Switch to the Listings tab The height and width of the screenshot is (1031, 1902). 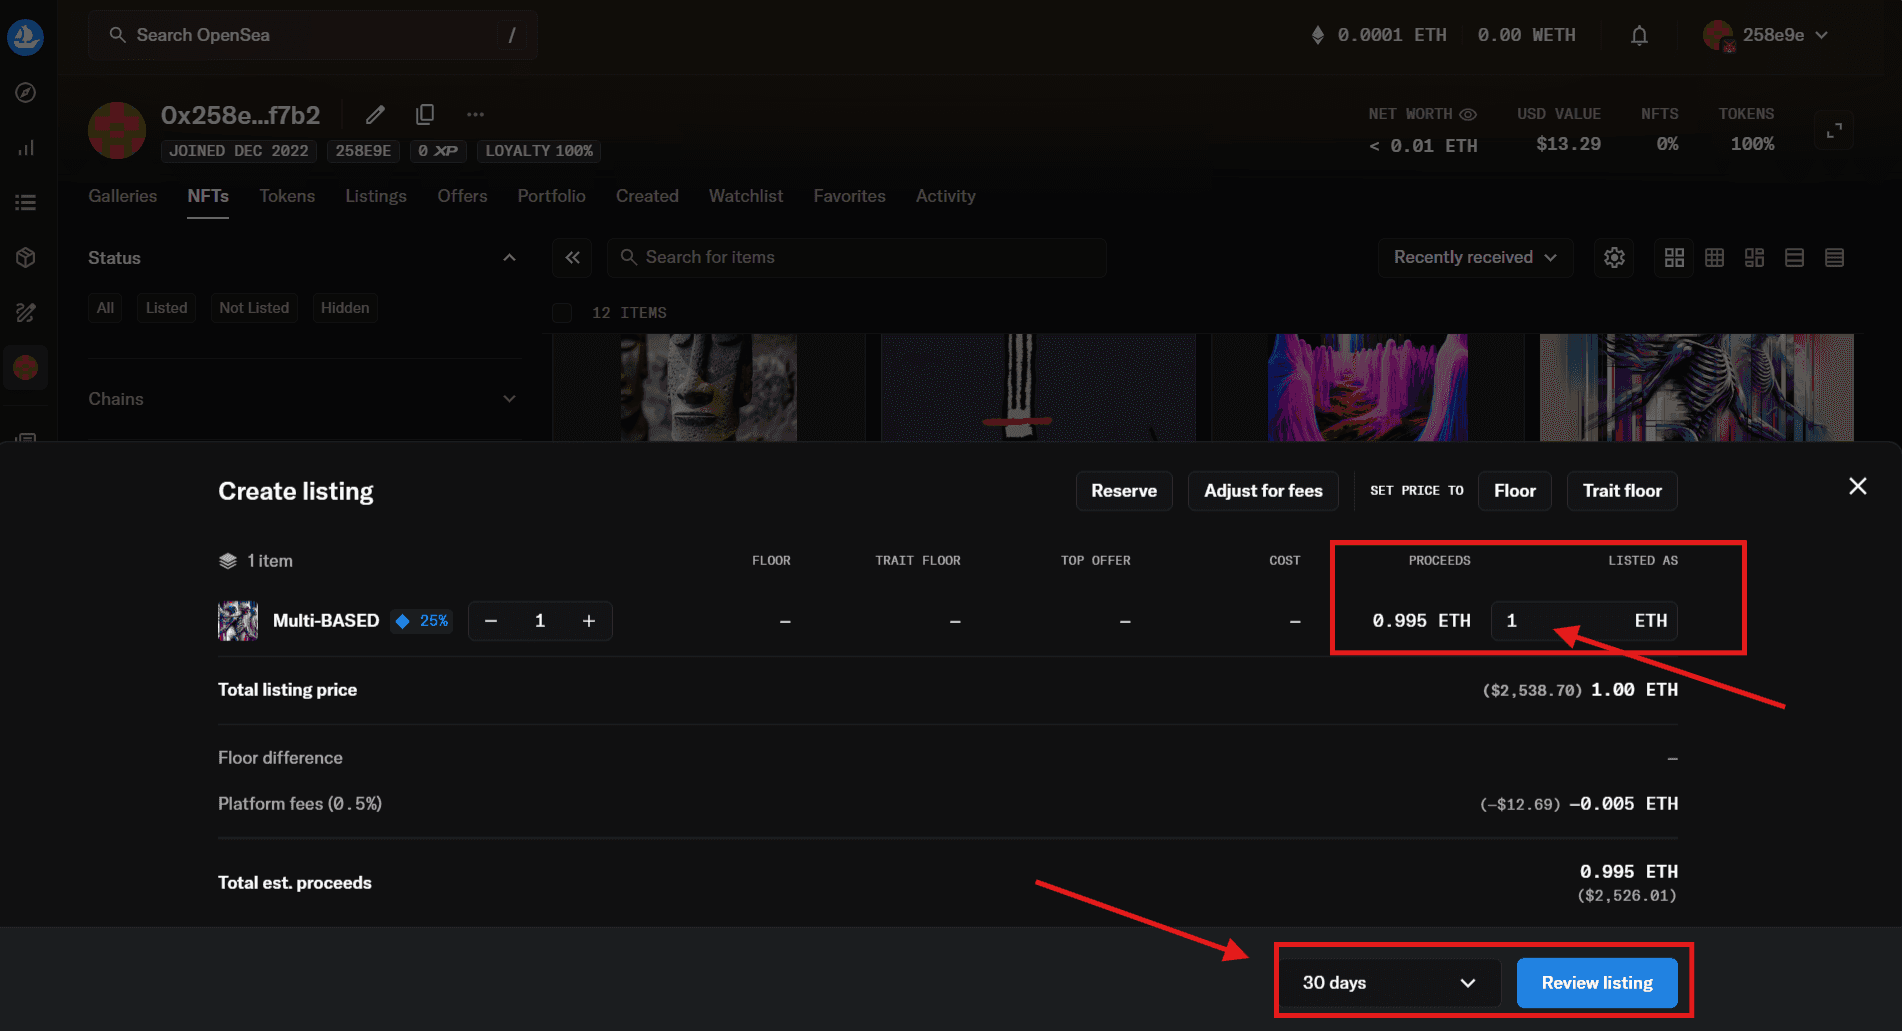[376, 196]
